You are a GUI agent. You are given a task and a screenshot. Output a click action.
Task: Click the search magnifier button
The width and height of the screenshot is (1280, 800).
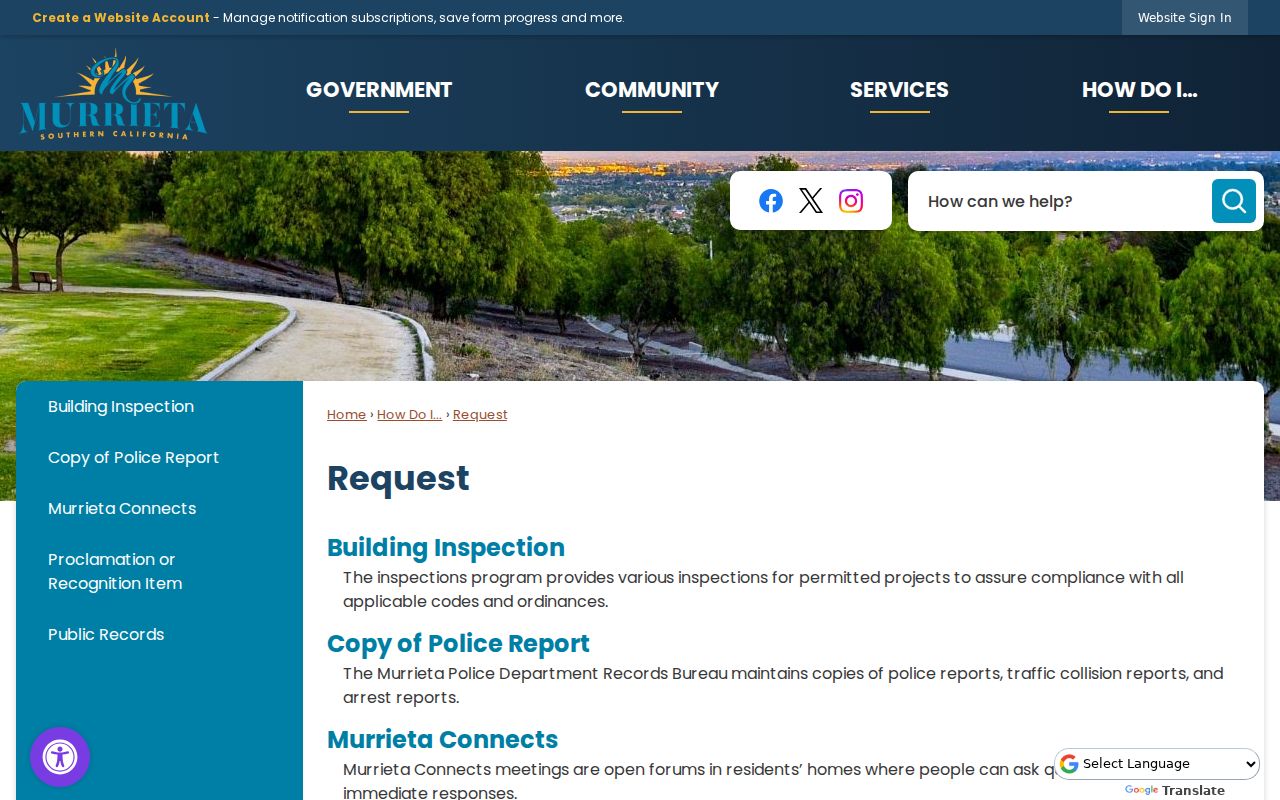pyautogui.click(x=1234, y=201)
